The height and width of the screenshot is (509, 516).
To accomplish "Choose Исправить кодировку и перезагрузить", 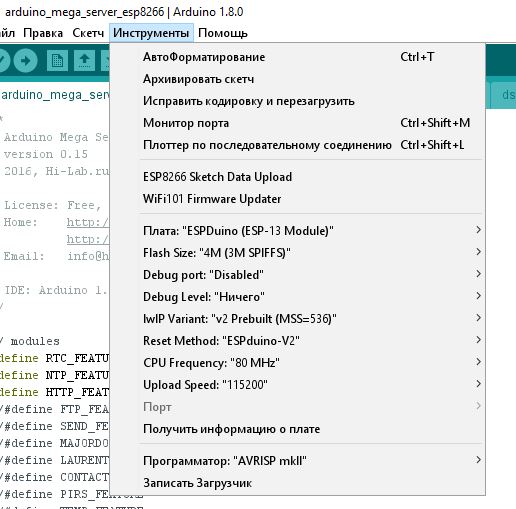I will tap(297, 101).
